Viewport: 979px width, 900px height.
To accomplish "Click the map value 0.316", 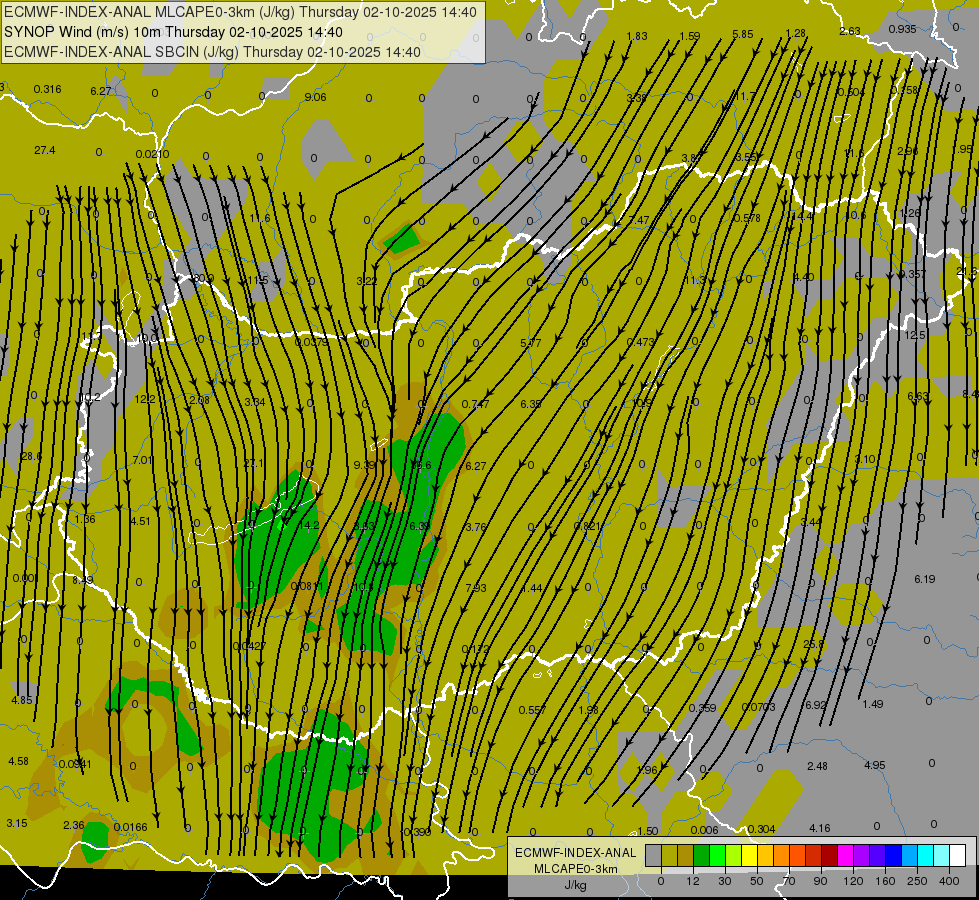I will (47, 89).
